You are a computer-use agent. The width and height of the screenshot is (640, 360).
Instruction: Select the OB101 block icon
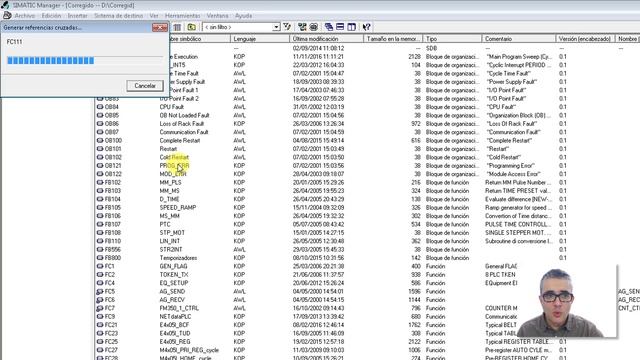click(x=100, y=149)
